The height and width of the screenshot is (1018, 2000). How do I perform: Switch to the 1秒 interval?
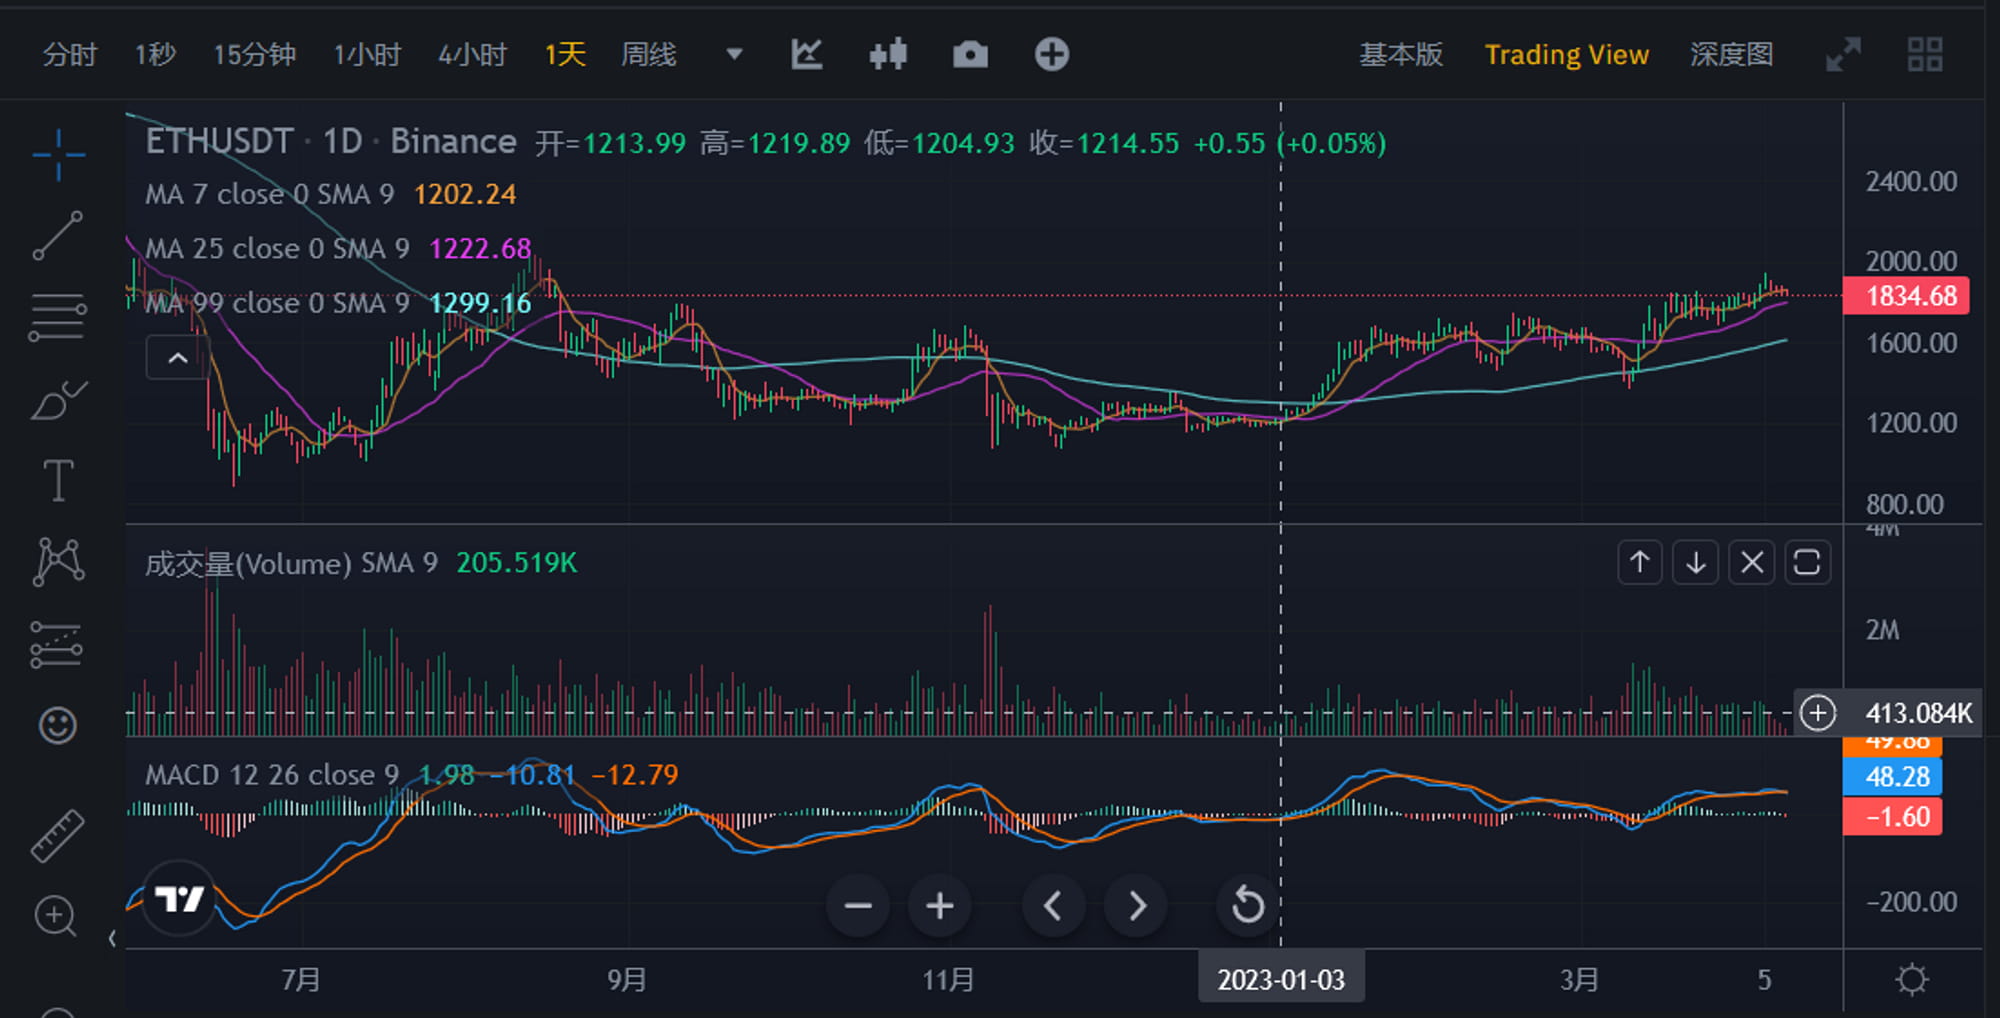click(156, 54)
